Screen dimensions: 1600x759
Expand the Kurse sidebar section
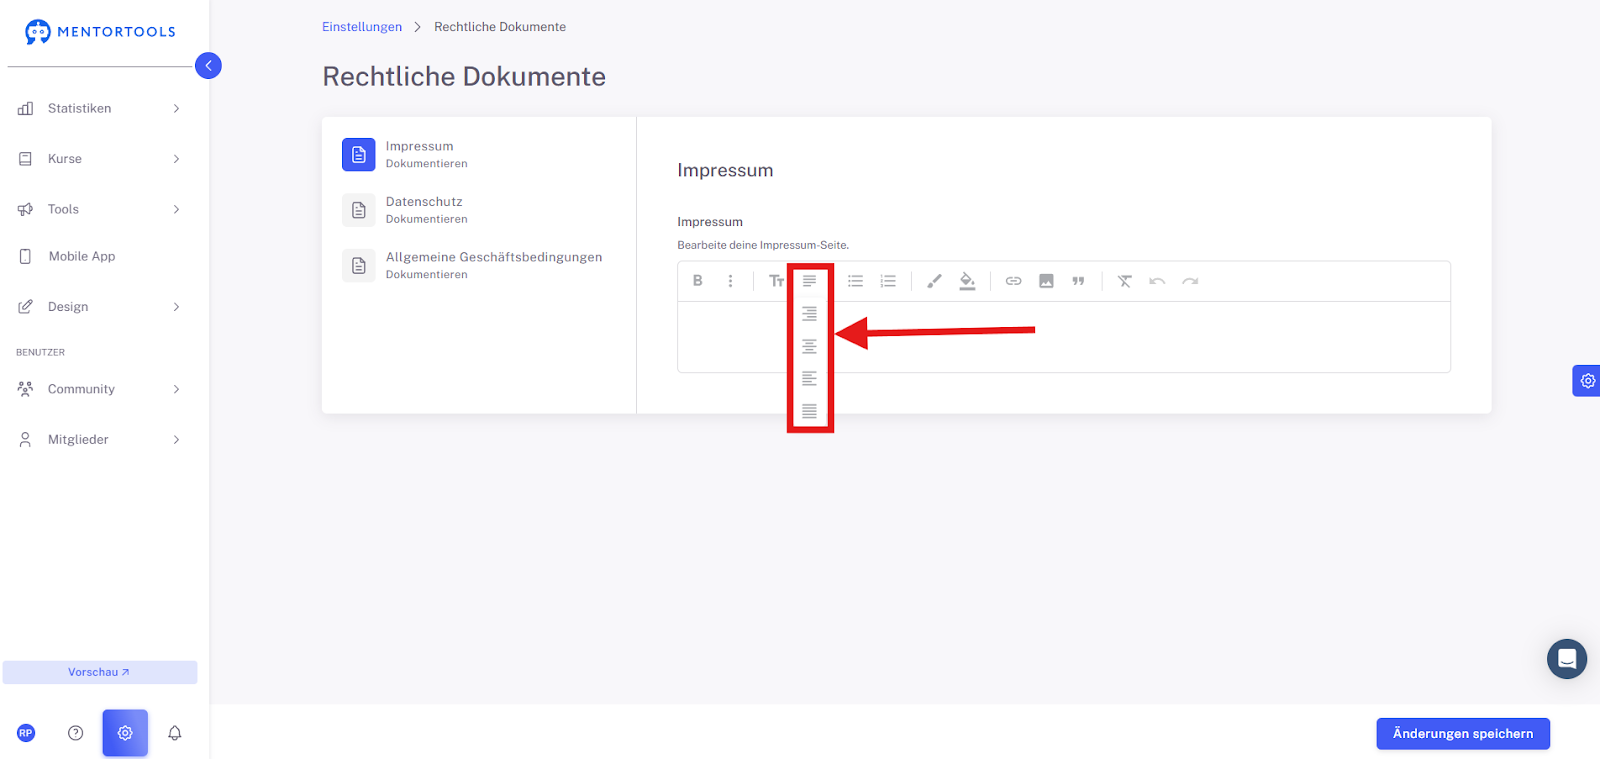tap(100, 159)
